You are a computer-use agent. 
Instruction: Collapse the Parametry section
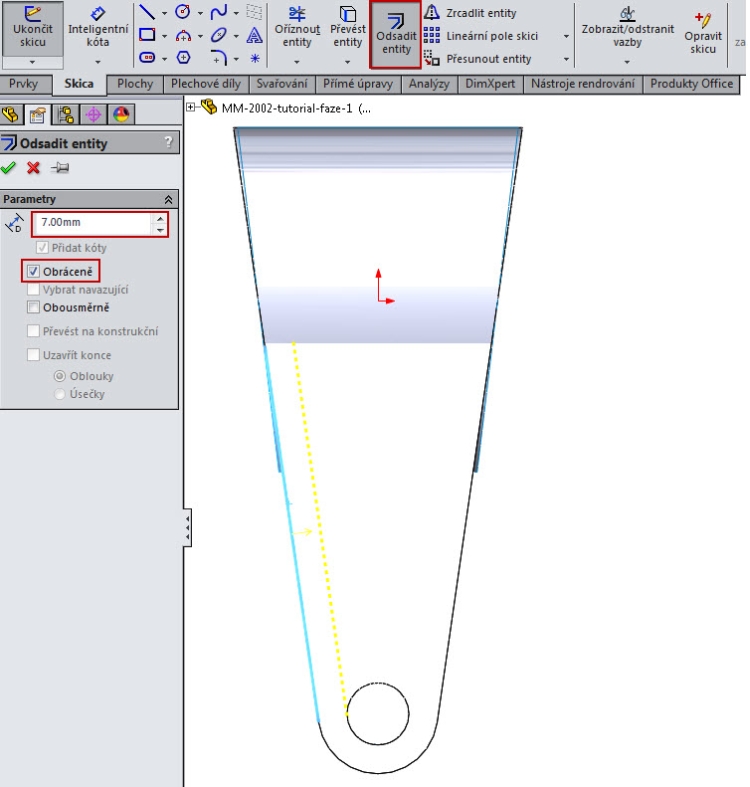pos(169,199)
